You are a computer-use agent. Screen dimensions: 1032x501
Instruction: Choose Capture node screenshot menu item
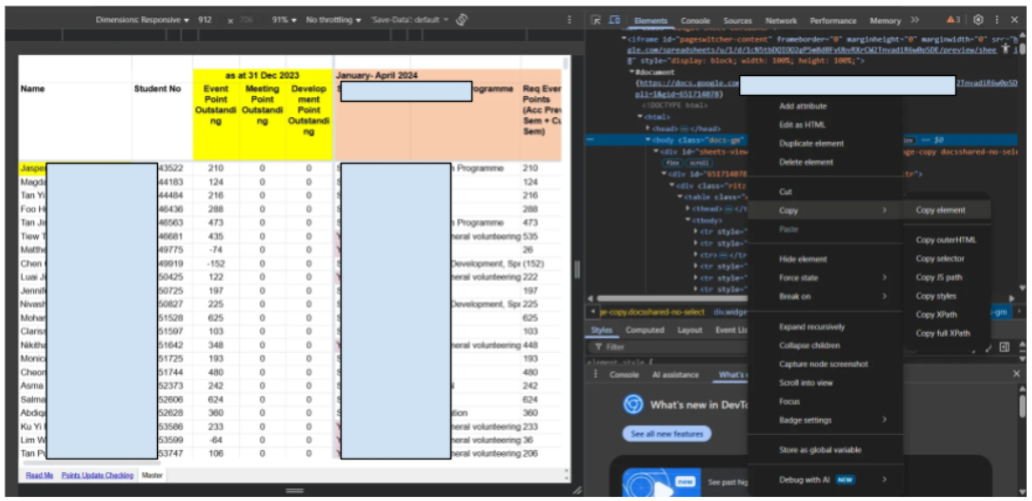point(824,364)
